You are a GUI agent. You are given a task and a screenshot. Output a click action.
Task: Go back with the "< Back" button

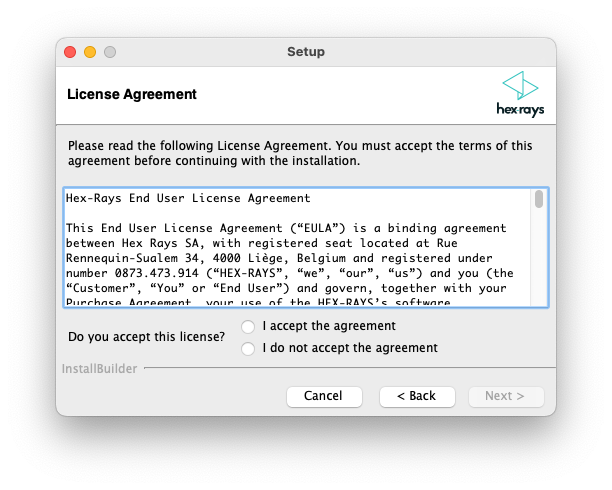tap(416, 396)
